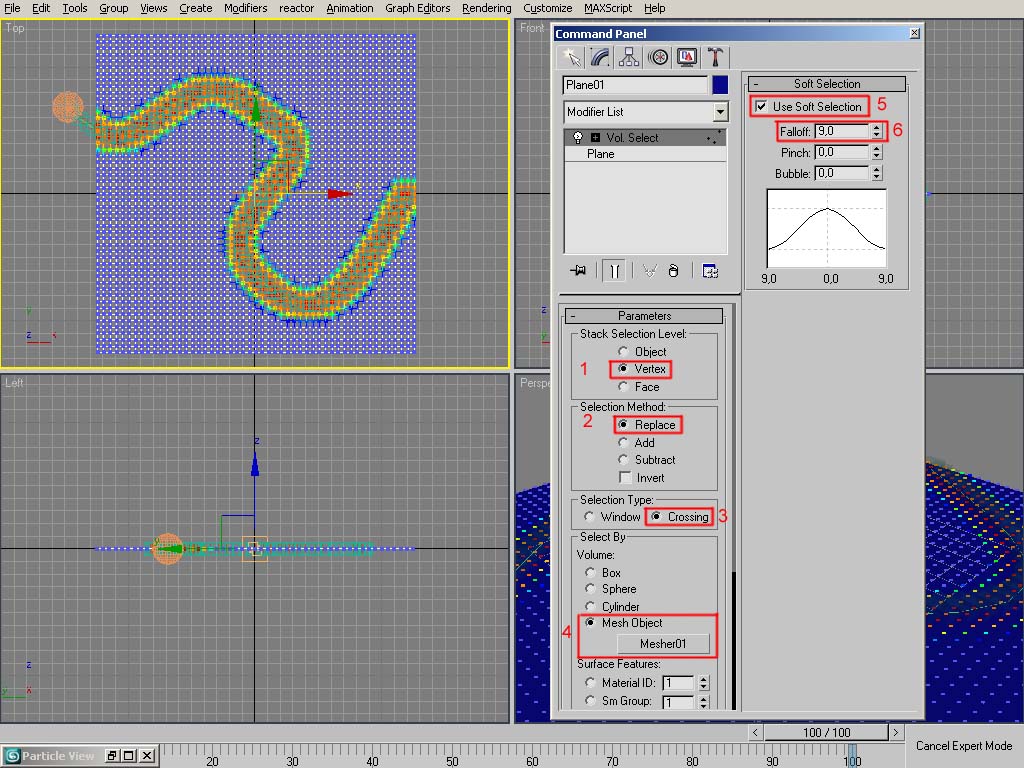Expand the Vol. Select sub-object tree
This screenshot has width=1024, height=768.
595,138
